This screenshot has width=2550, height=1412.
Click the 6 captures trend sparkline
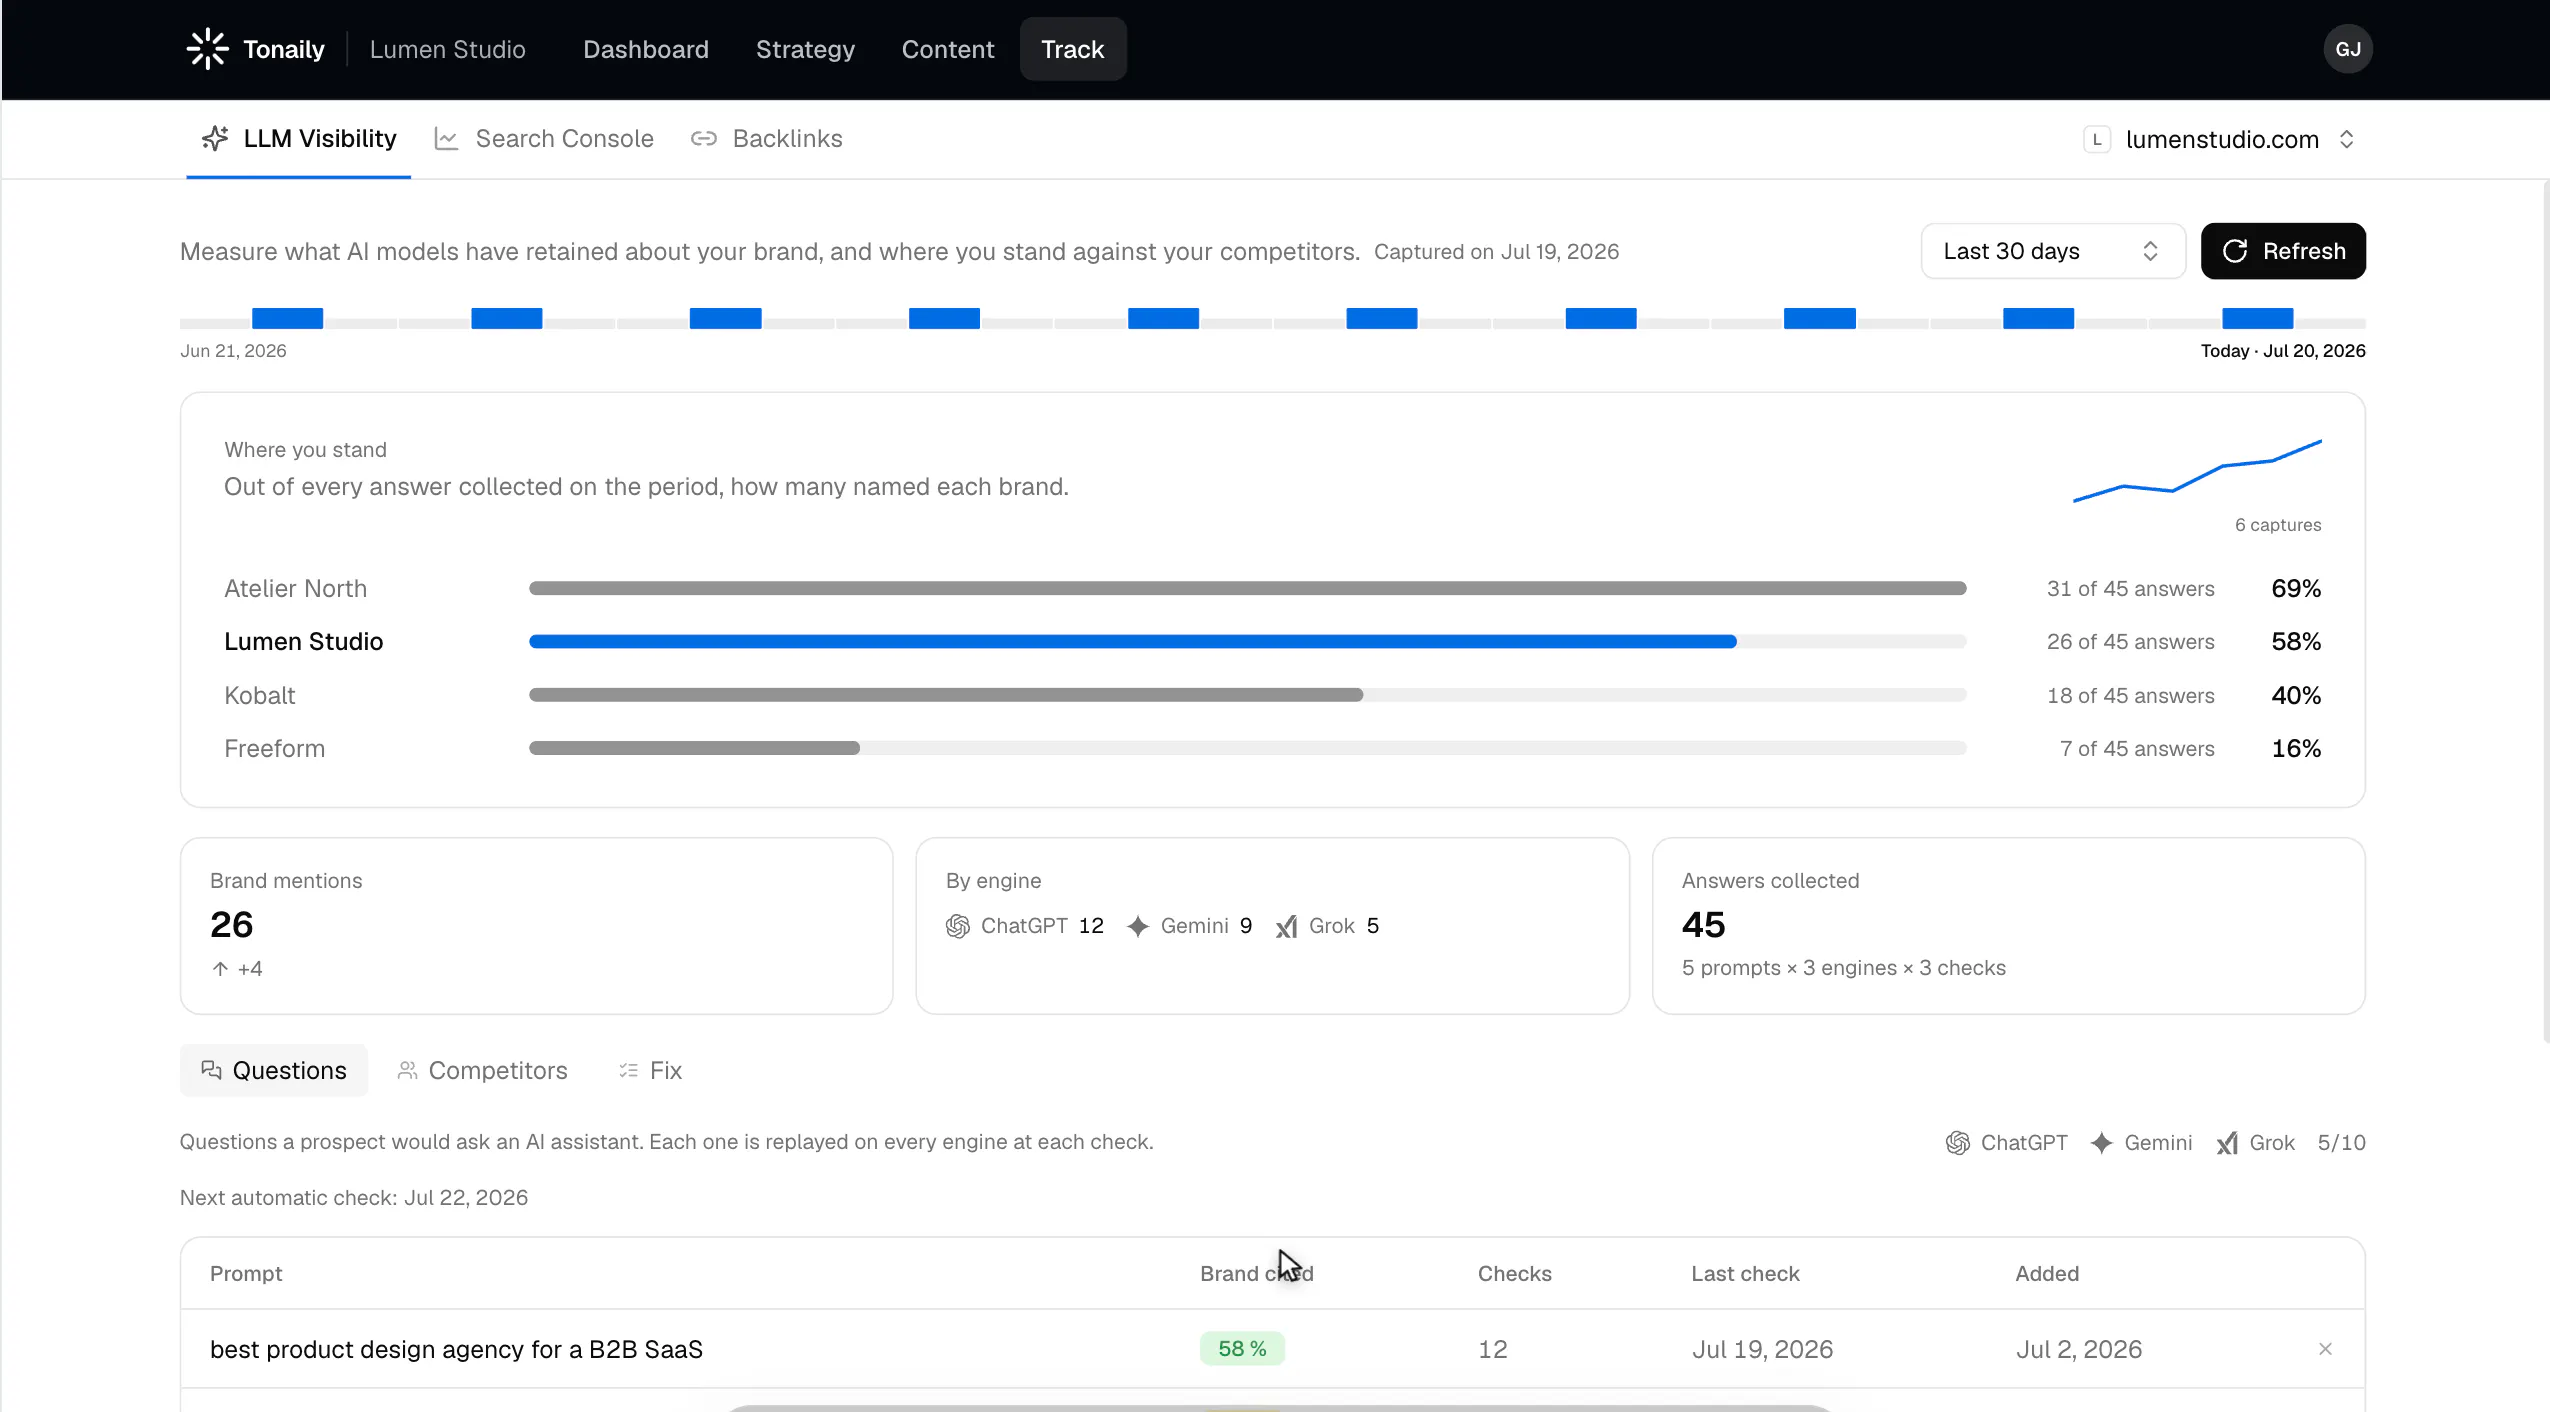click(2197, 470)
